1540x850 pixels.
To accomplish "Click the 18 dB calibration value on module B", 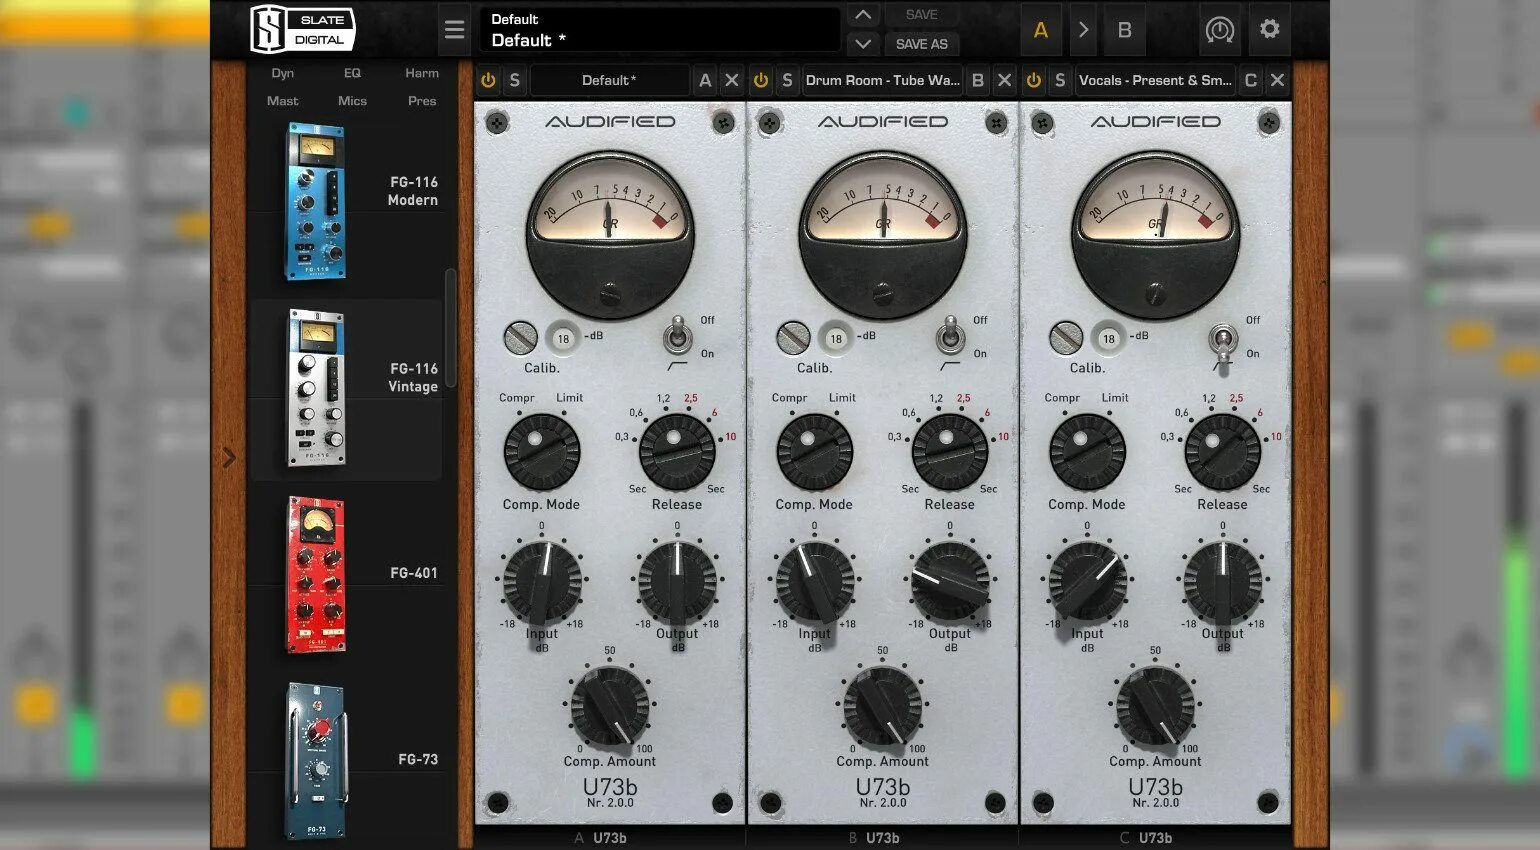I will pyautogui.click(x=836, y=338).
